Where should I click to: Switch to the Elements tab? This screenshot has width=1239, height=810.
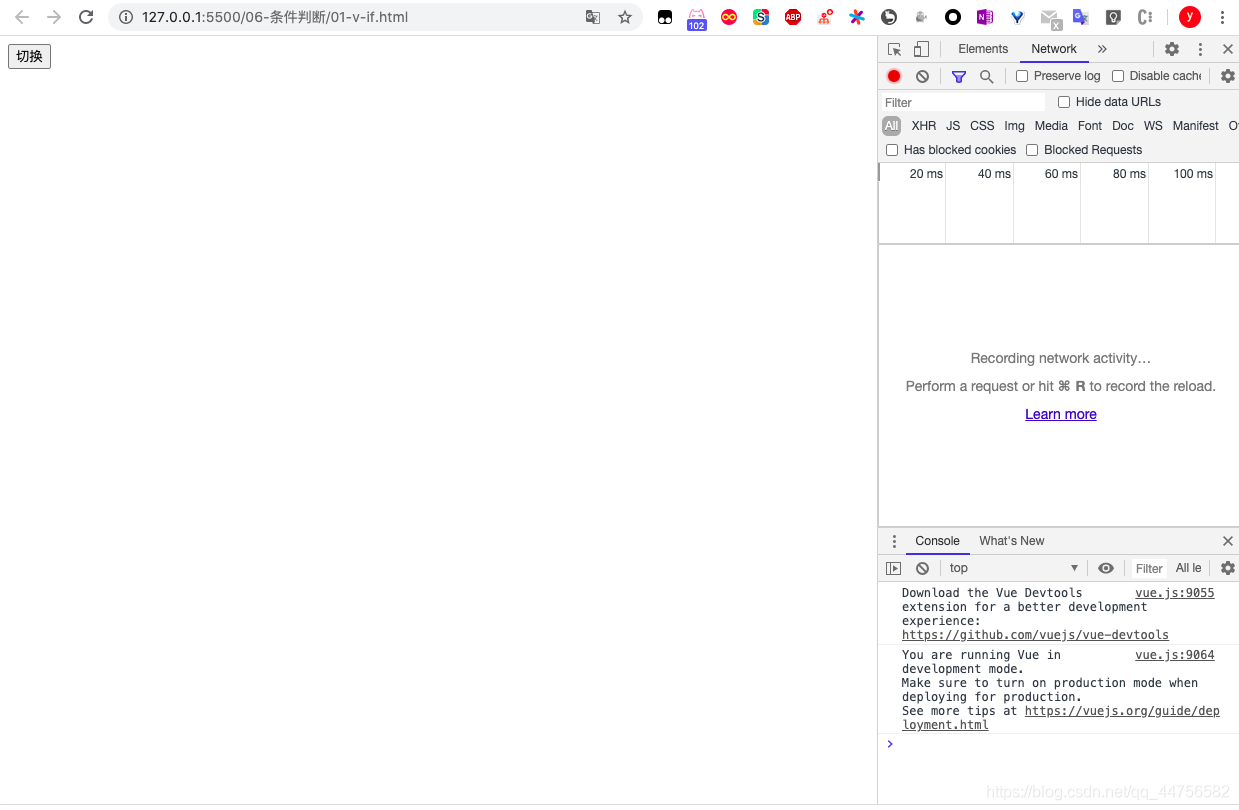coord(983,49)
